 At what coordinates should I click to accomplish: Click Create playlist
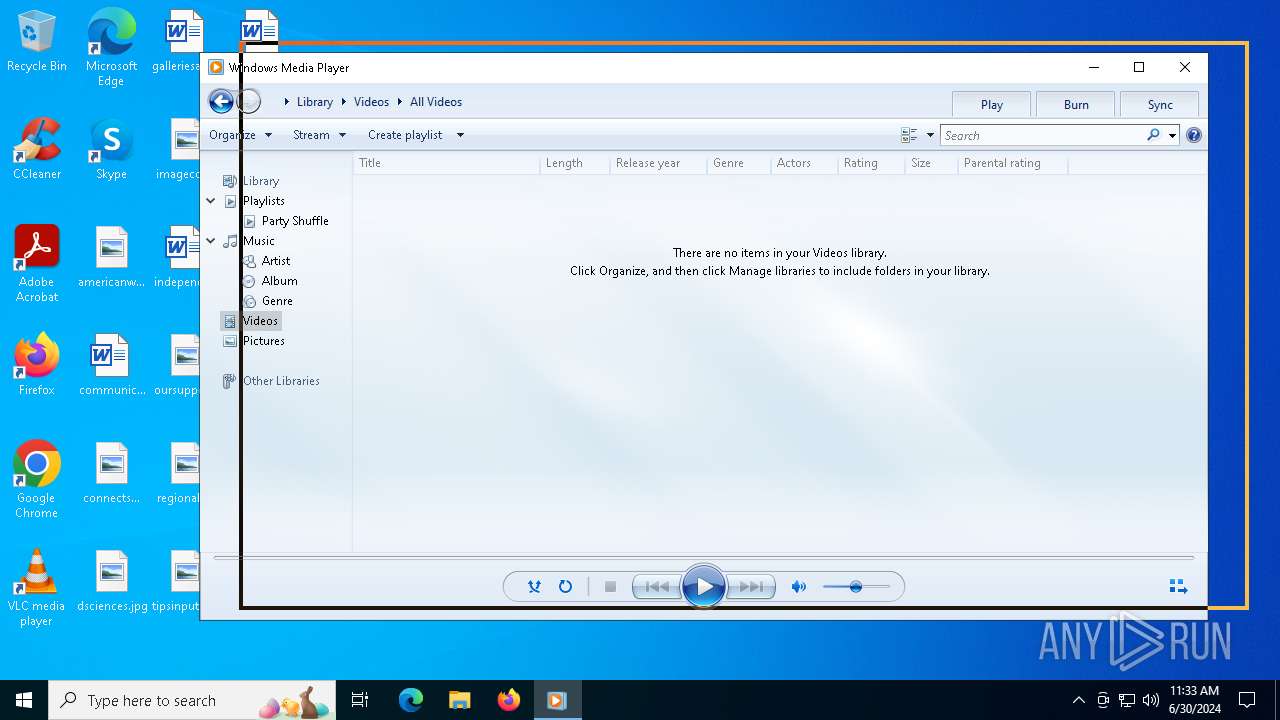(405, 135)
